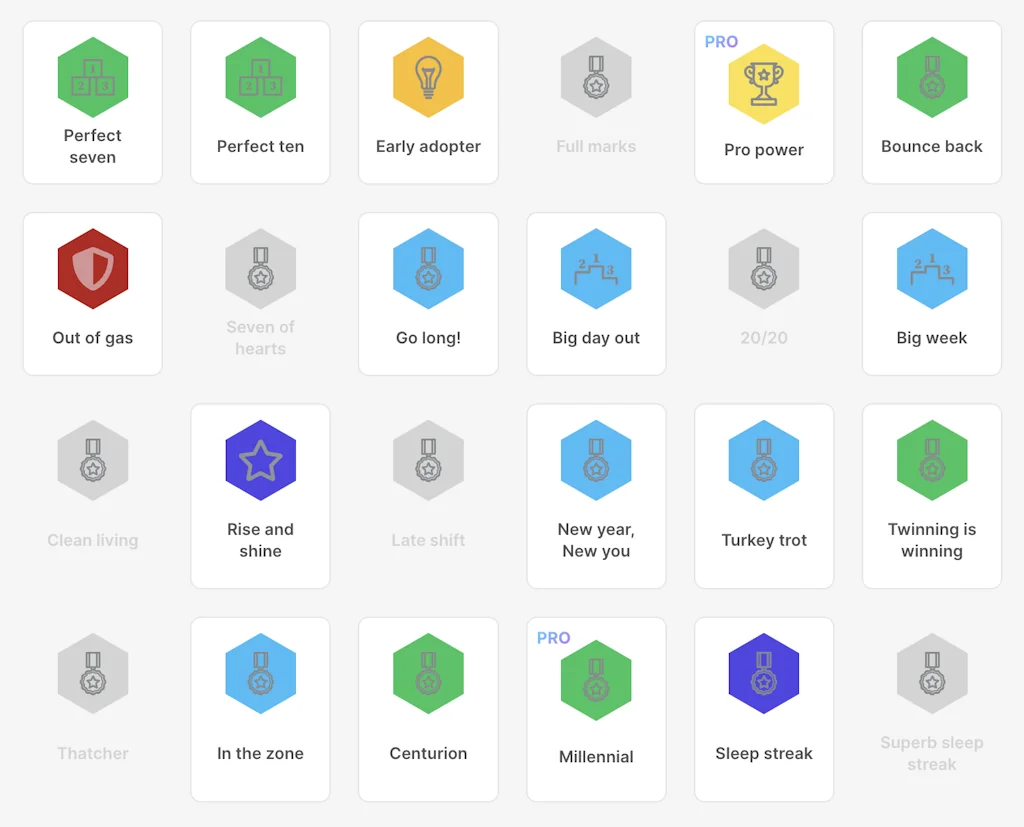
Task: Open the Turkey trot badge card
Action: (764, 496)
